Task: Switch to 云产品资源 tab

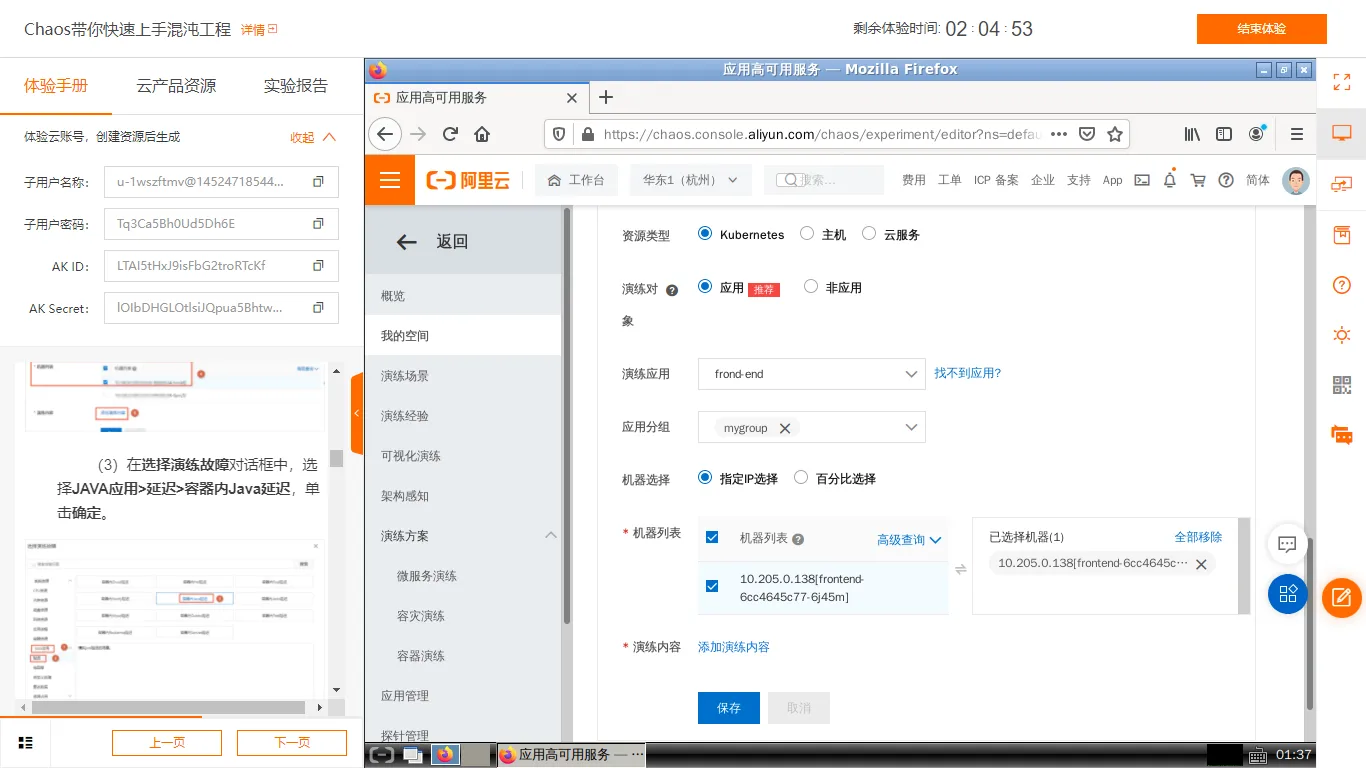Action: point(176,86)
